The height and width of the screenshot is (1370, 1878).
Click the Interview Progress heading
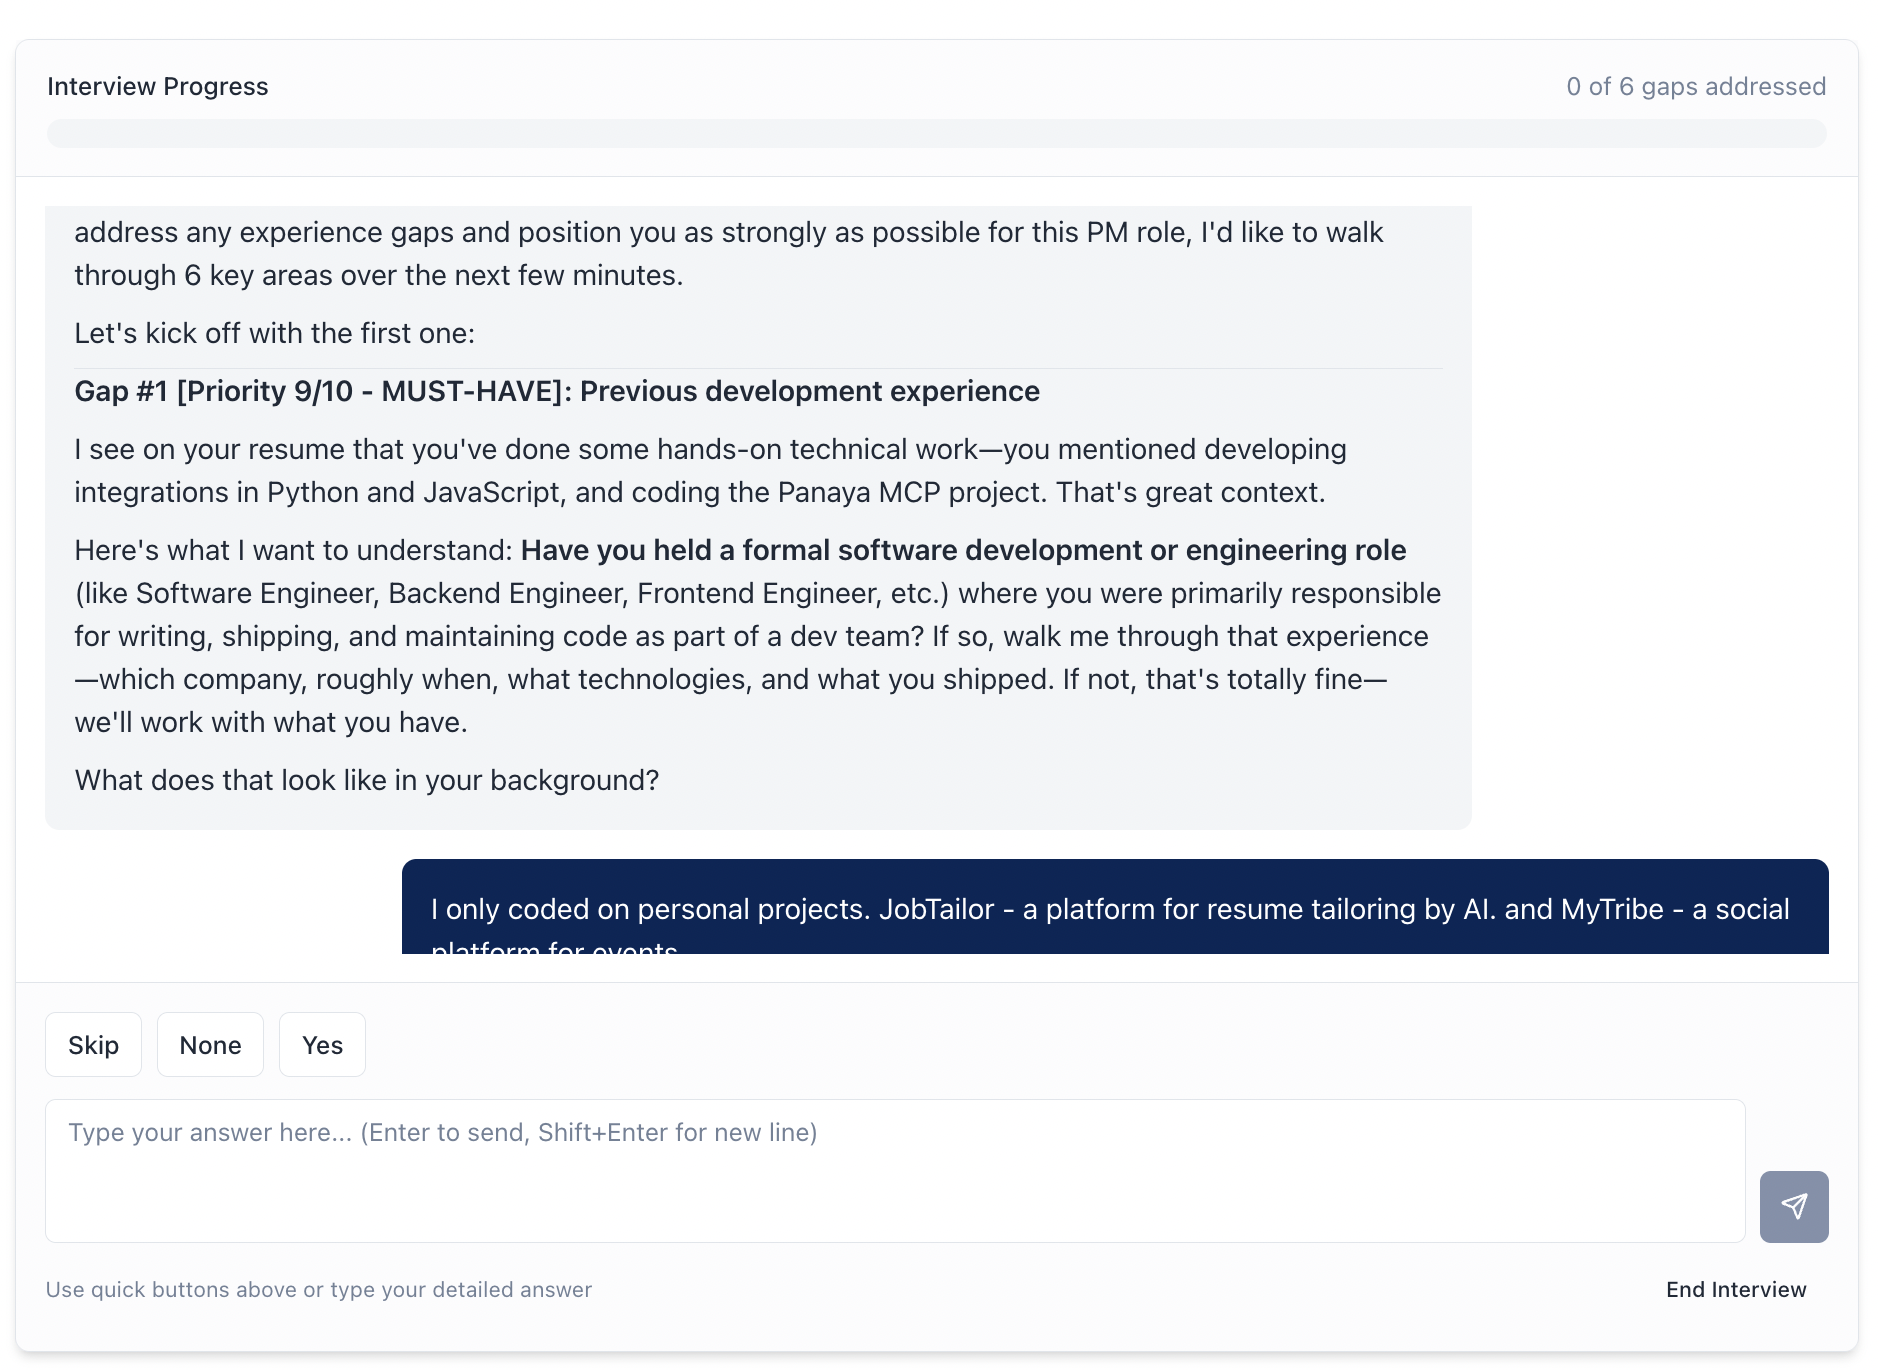tap(158, 87)
